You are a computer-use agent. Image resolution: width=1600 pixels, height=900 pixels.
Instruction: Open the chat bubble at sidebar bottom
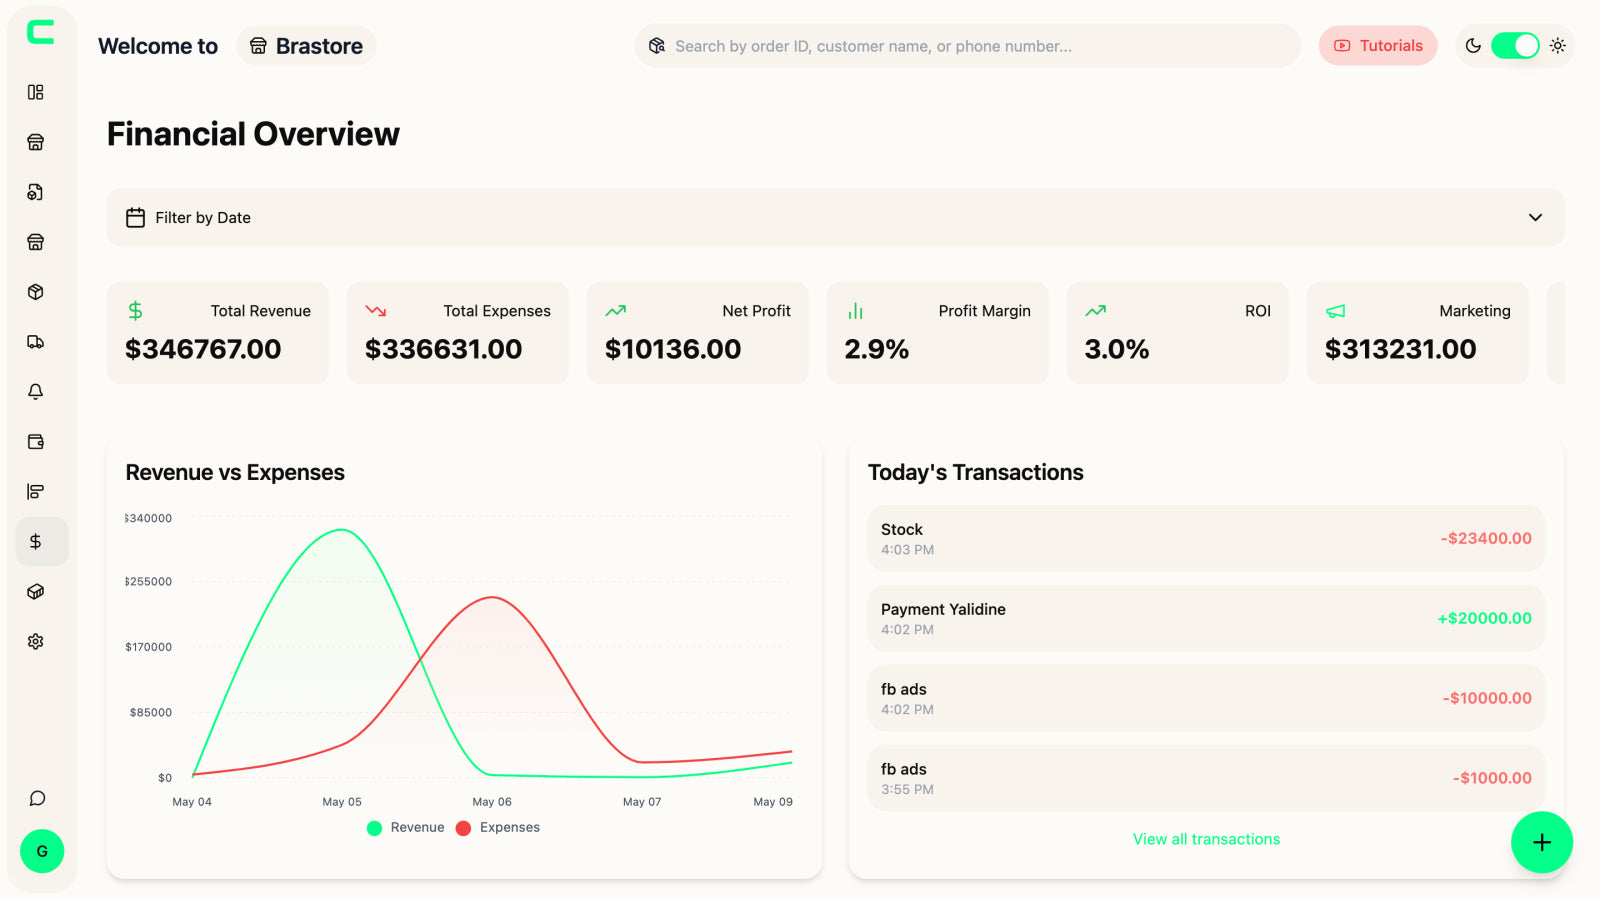tap(36, 798)
